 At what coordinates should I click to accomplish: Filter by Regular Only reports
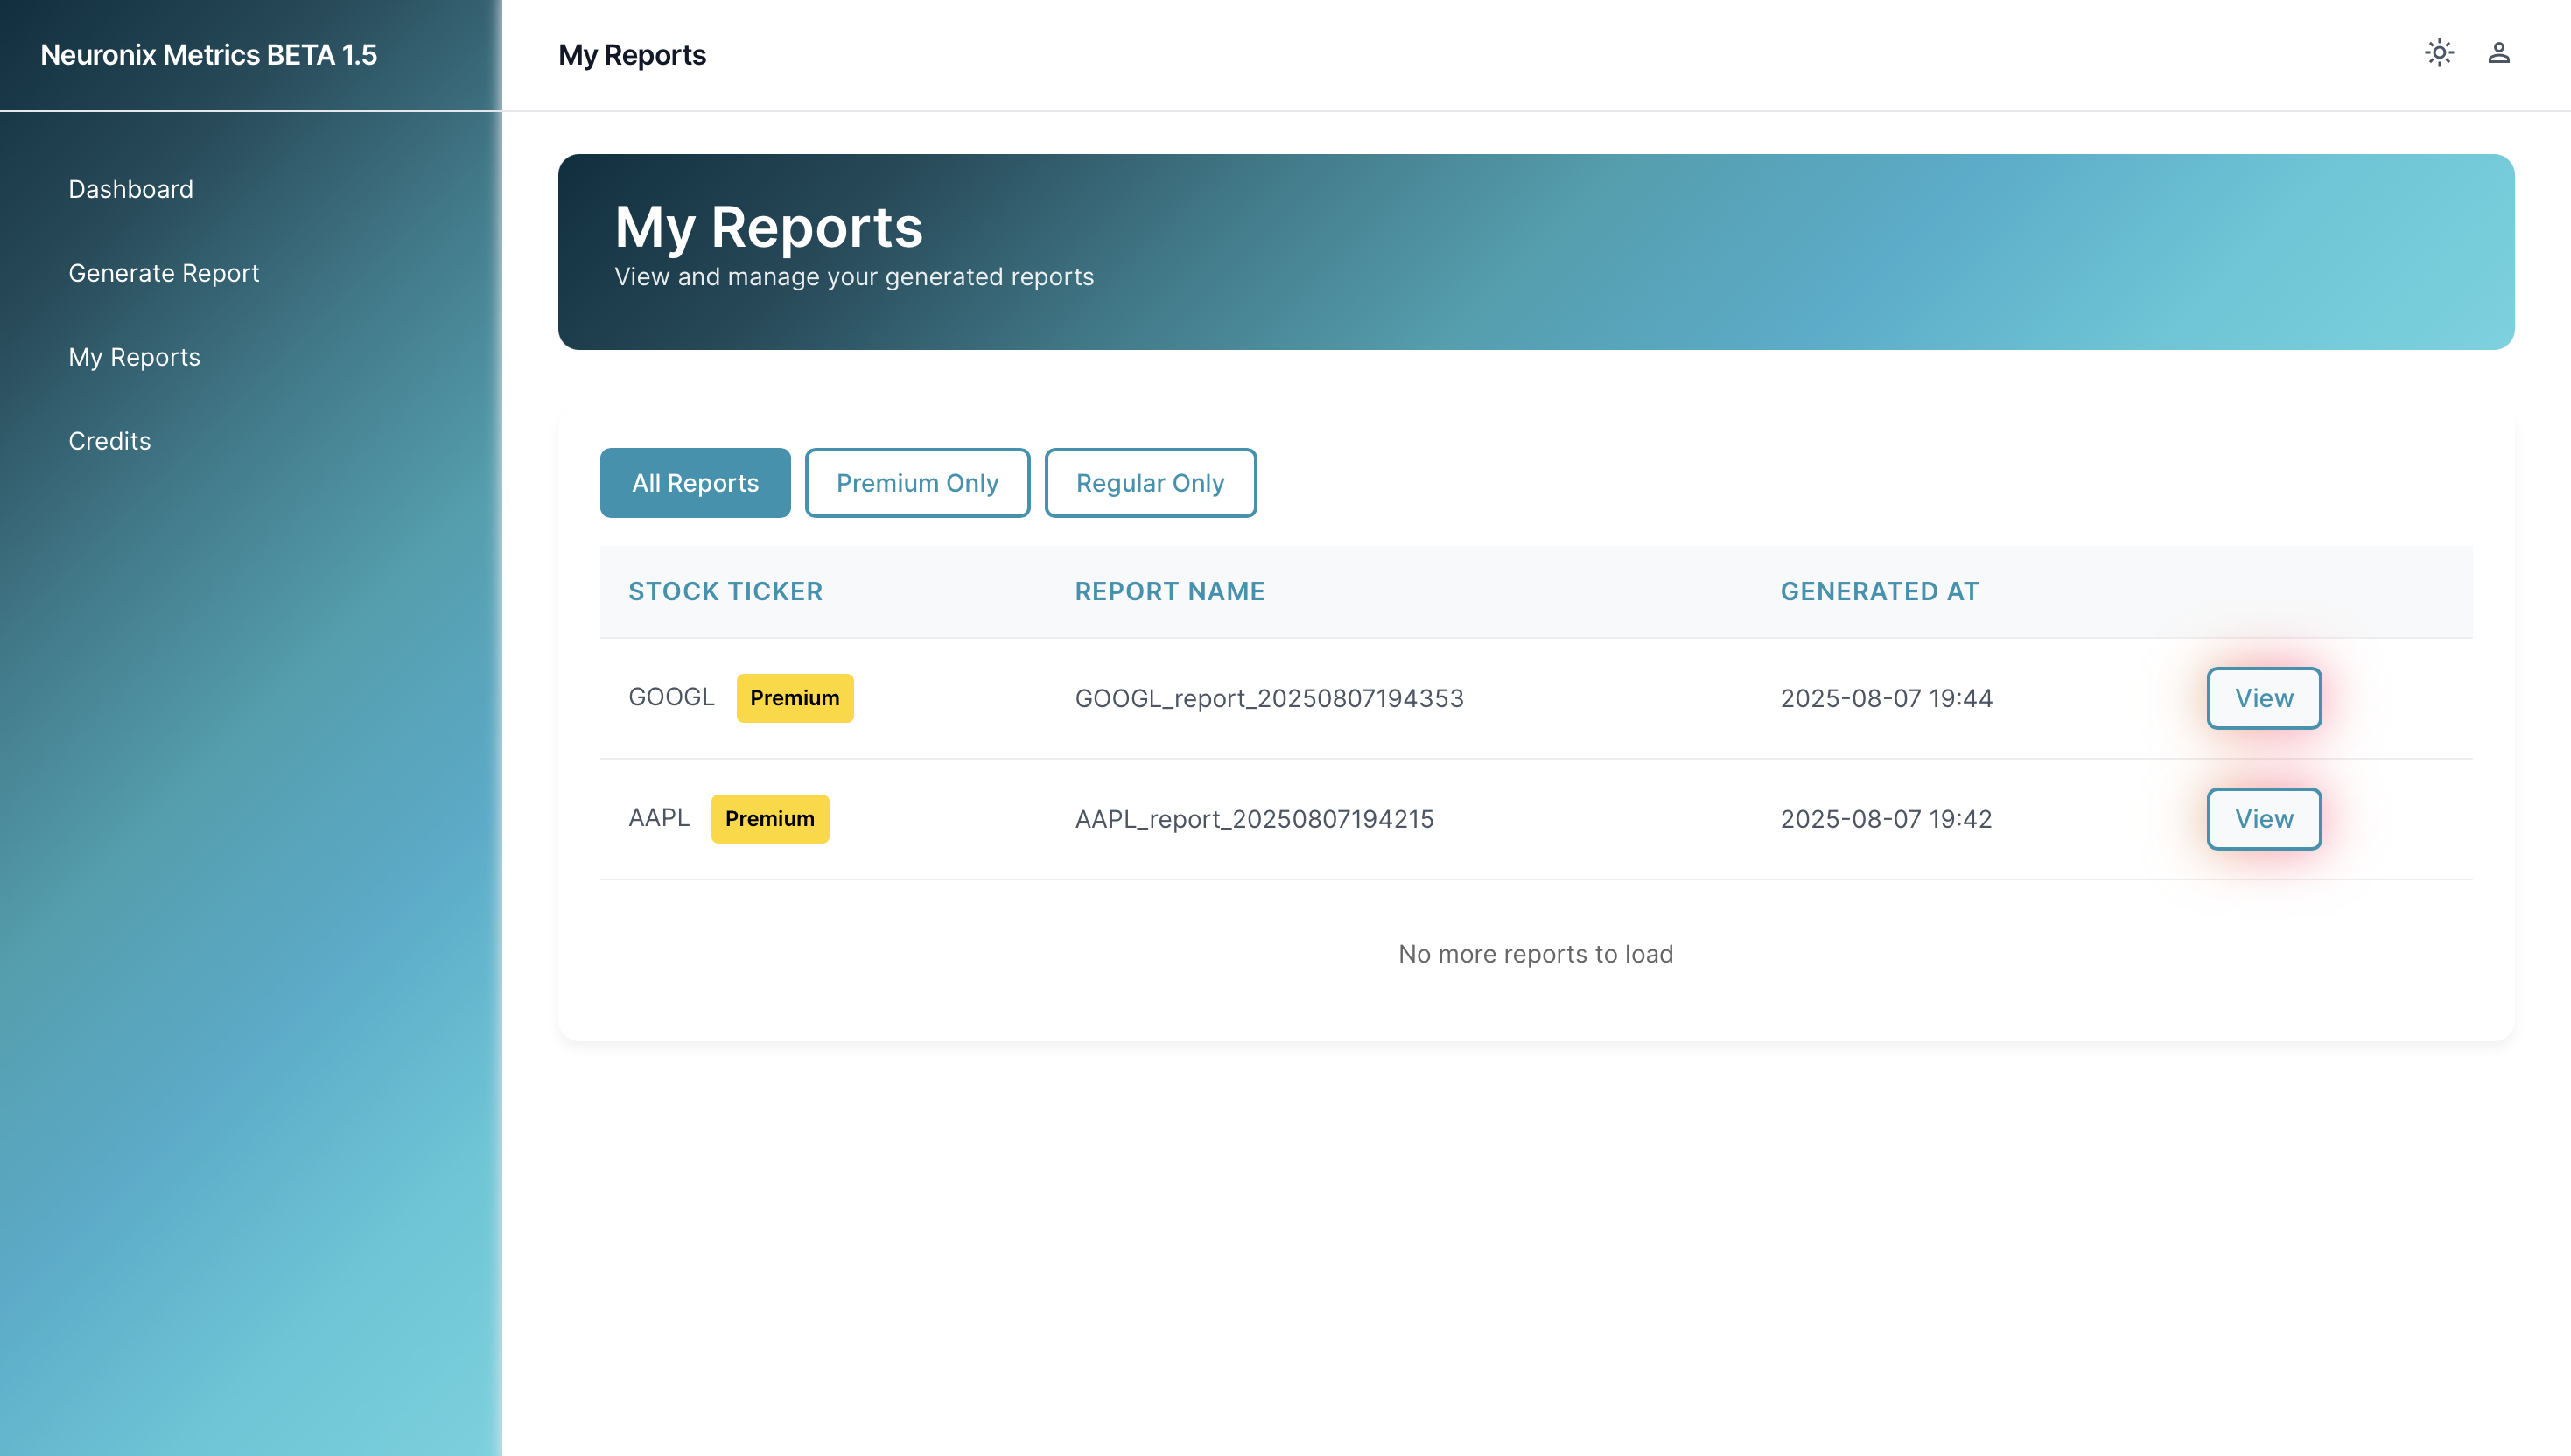pos(1150,483)
